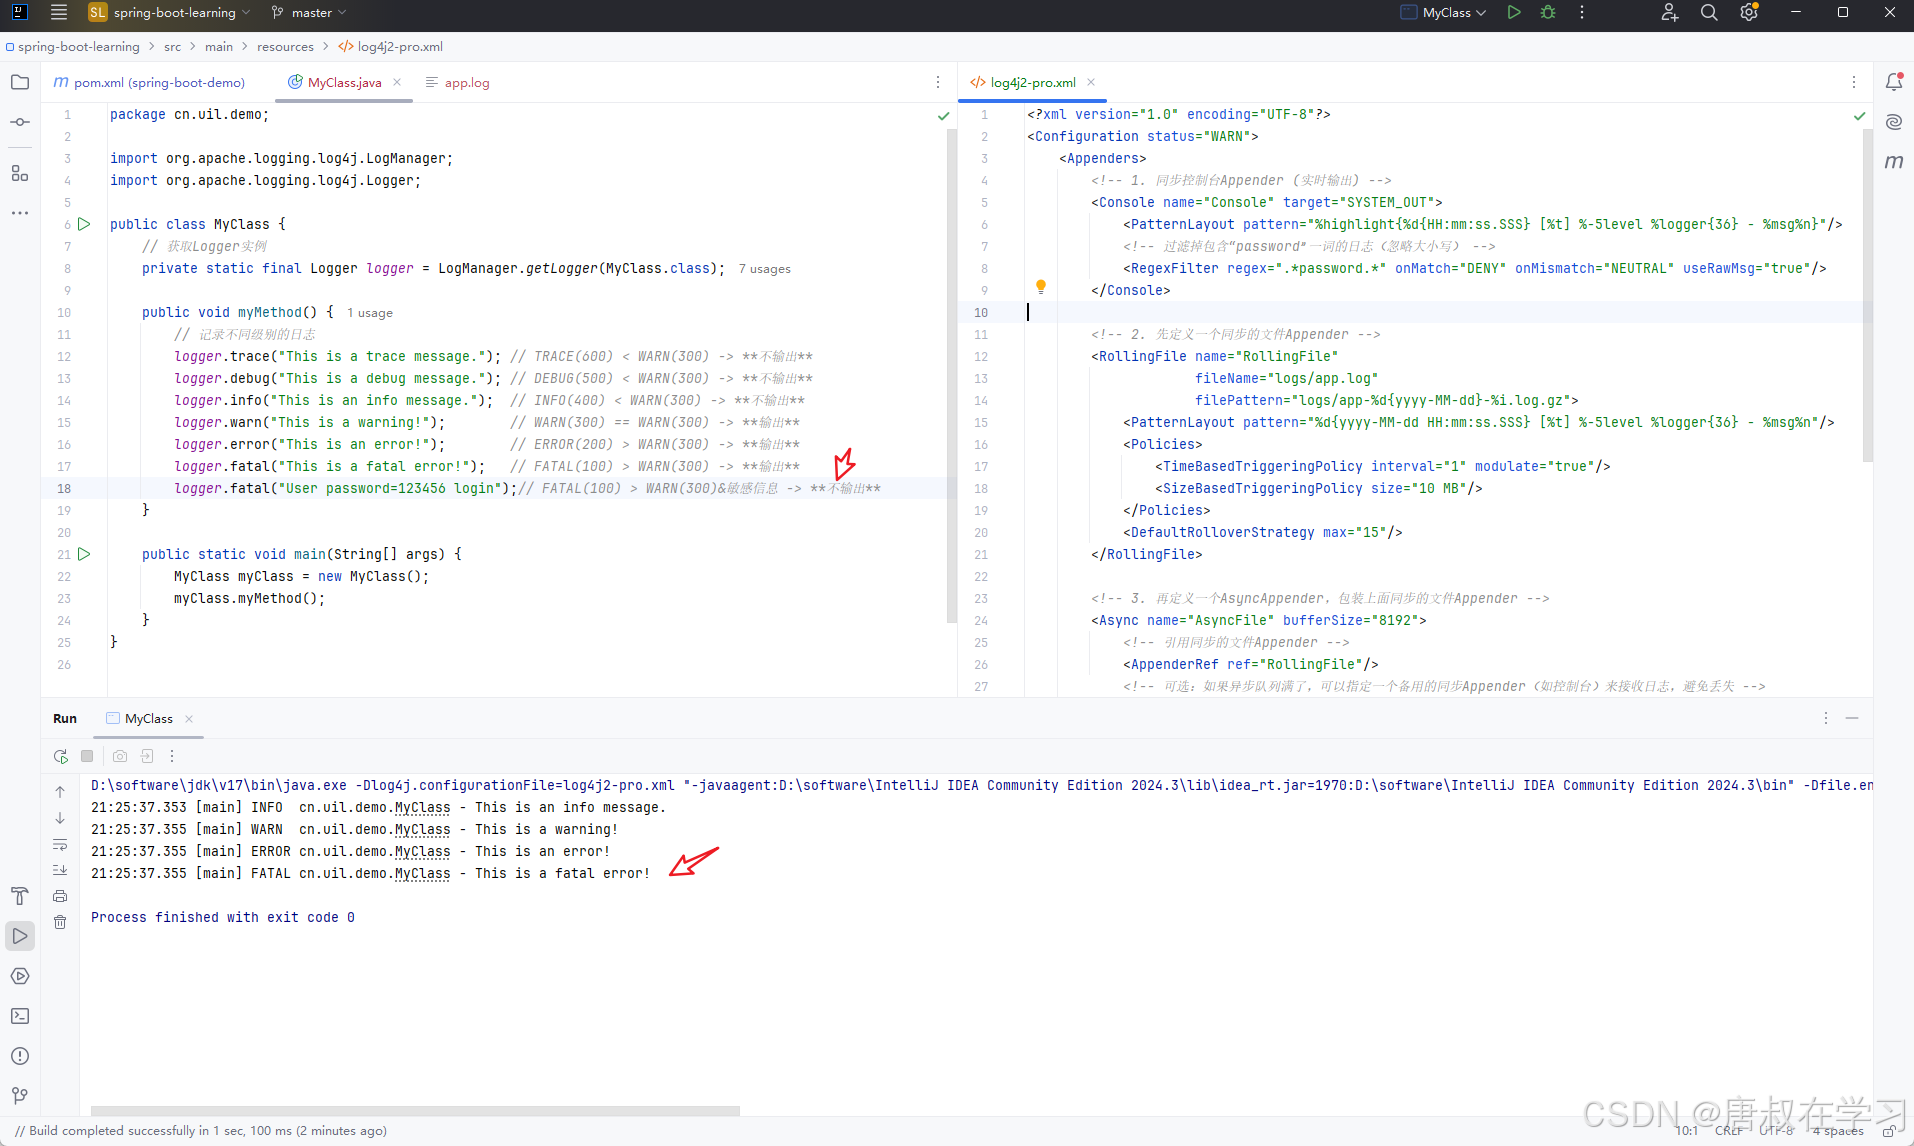Open the Maven tool window
This screenshot has height=1146, width=1914.
pos(1894,162)
